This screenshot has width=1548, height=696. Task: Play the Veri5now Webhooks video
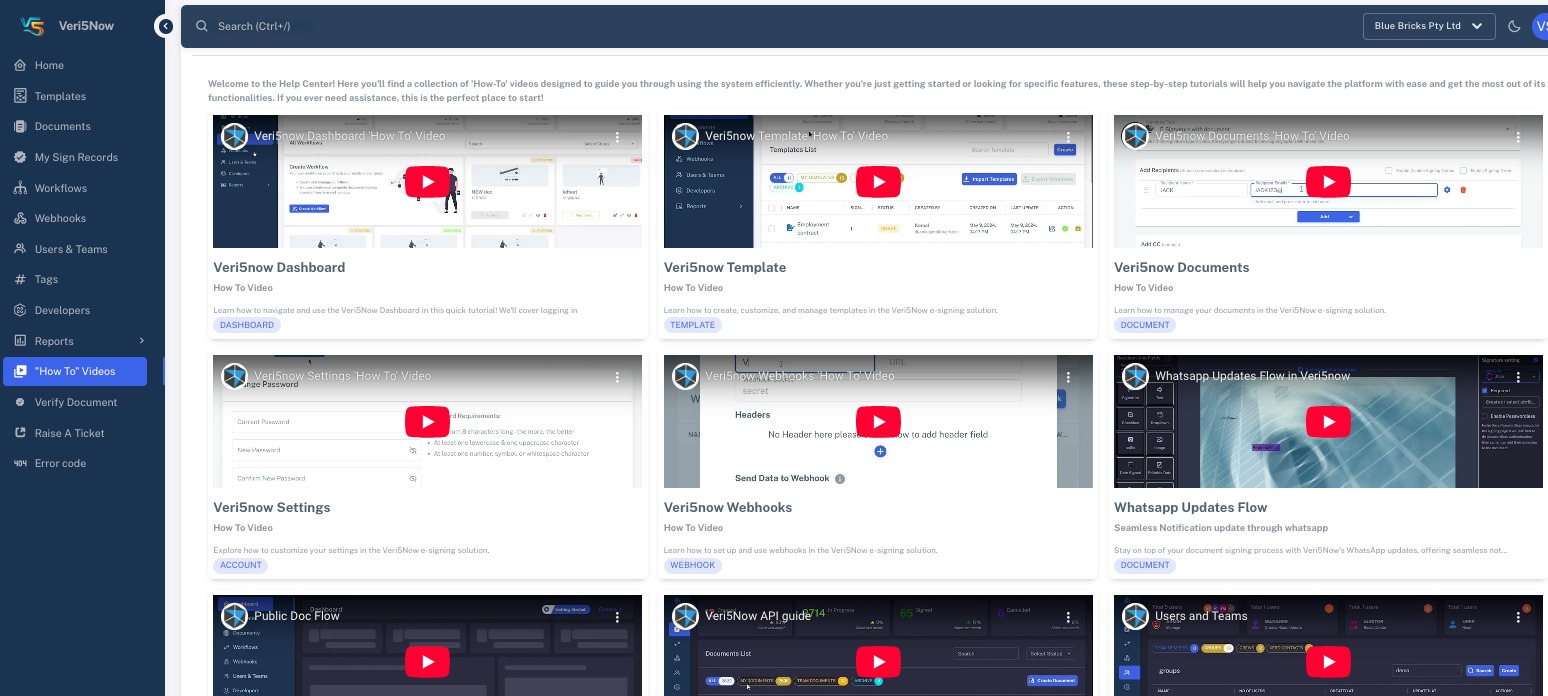[878, 421]
